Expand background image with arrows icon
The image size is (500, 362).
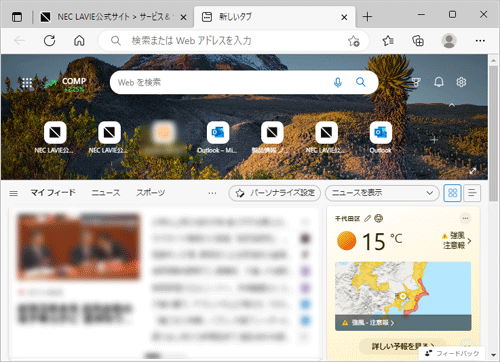[473, 171]
